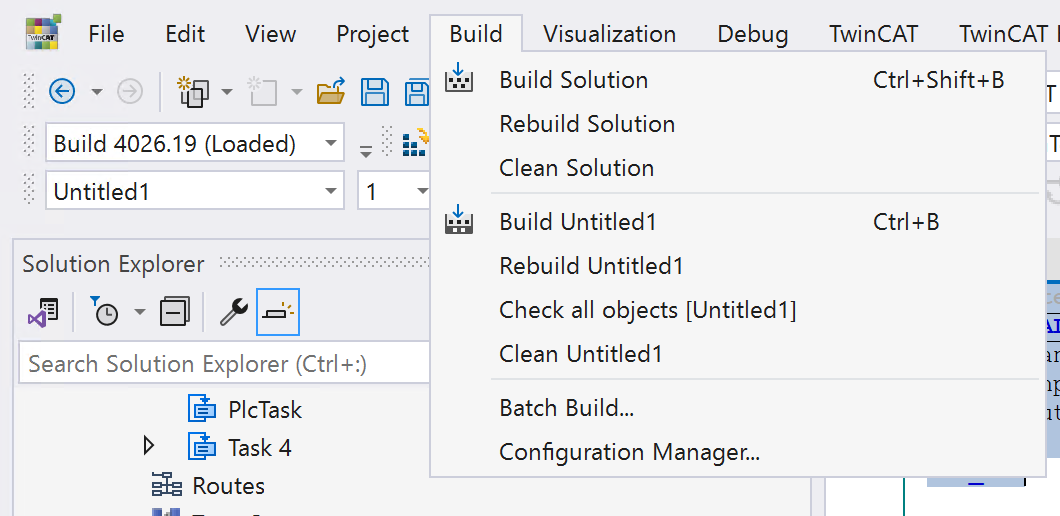Open the Navigate Backward history dropdown arrow
1060x516 pixels.
(x=97, y=92)
